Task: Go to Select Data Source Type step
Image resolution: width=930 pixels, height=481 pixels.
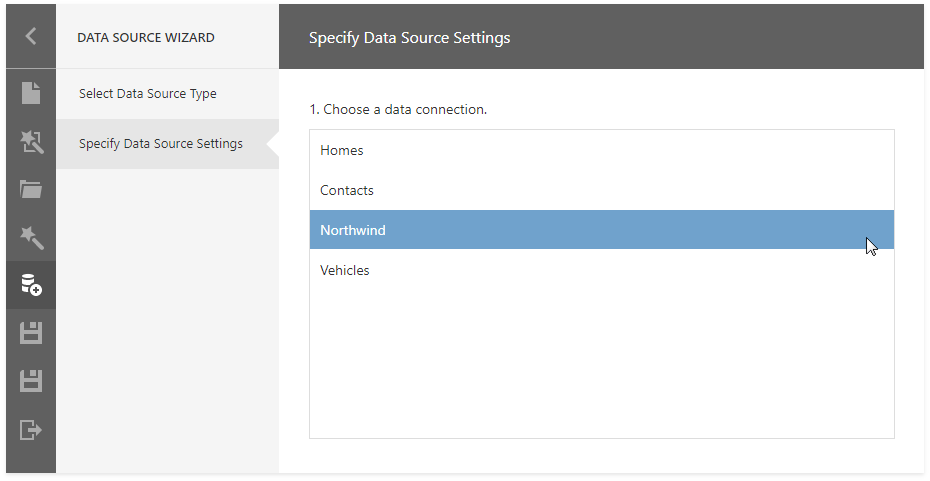Action: point(148,94)
